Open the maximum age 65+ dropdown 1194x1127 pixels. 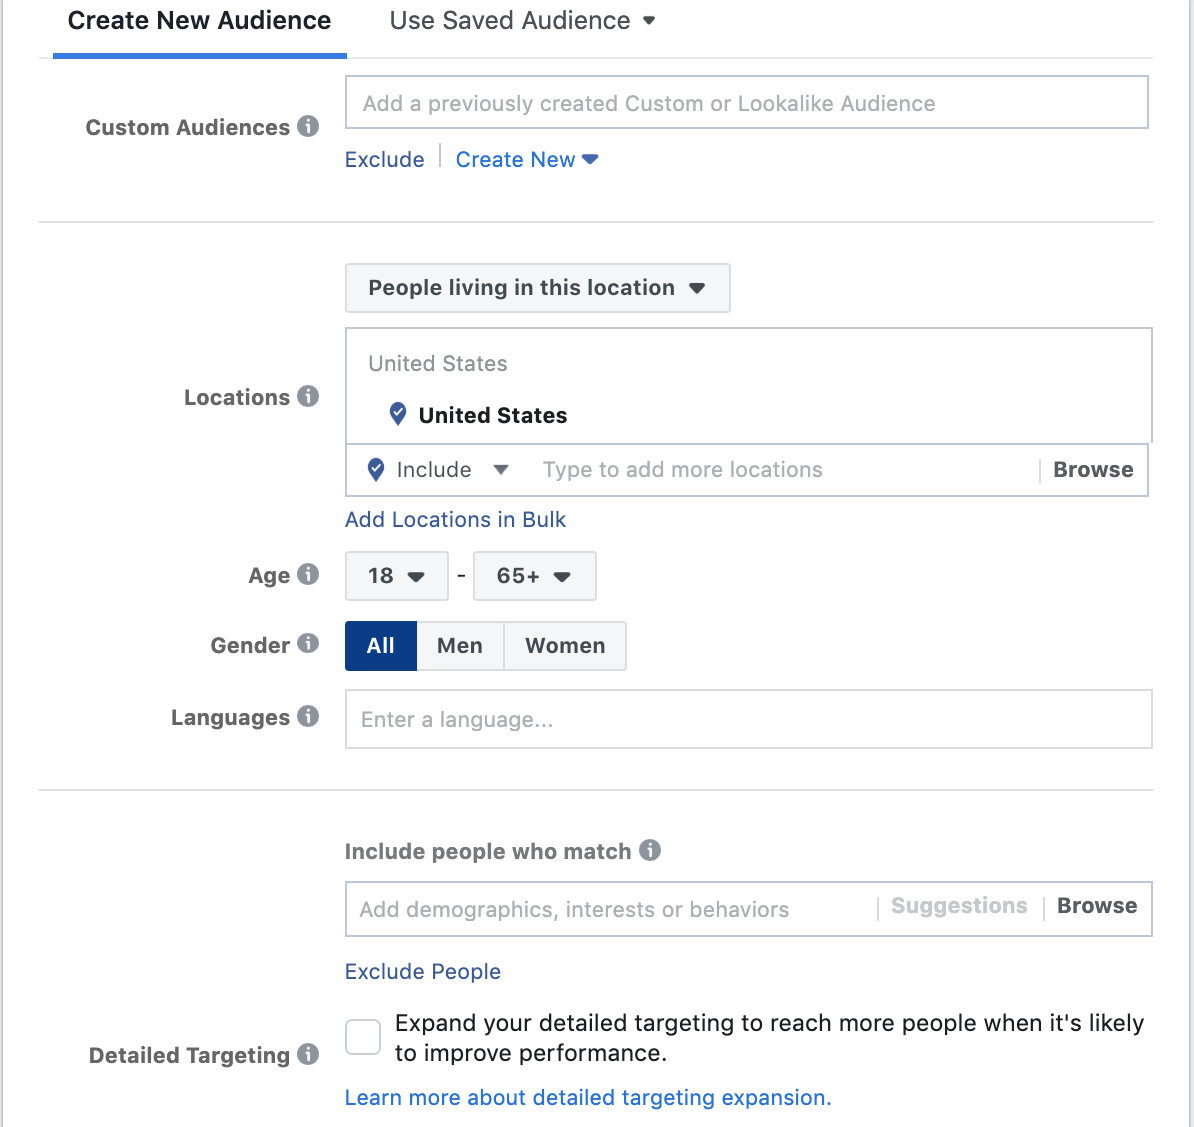(x=534, y=576)
